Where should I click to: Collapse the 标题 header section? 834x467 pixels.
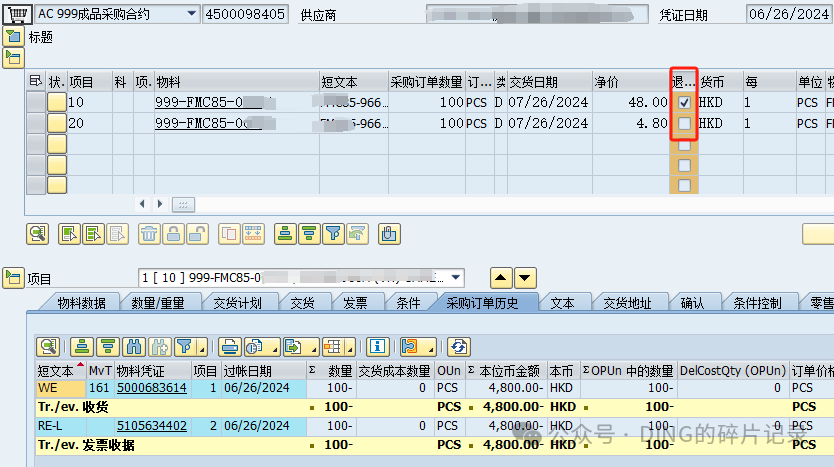point(13,37)
